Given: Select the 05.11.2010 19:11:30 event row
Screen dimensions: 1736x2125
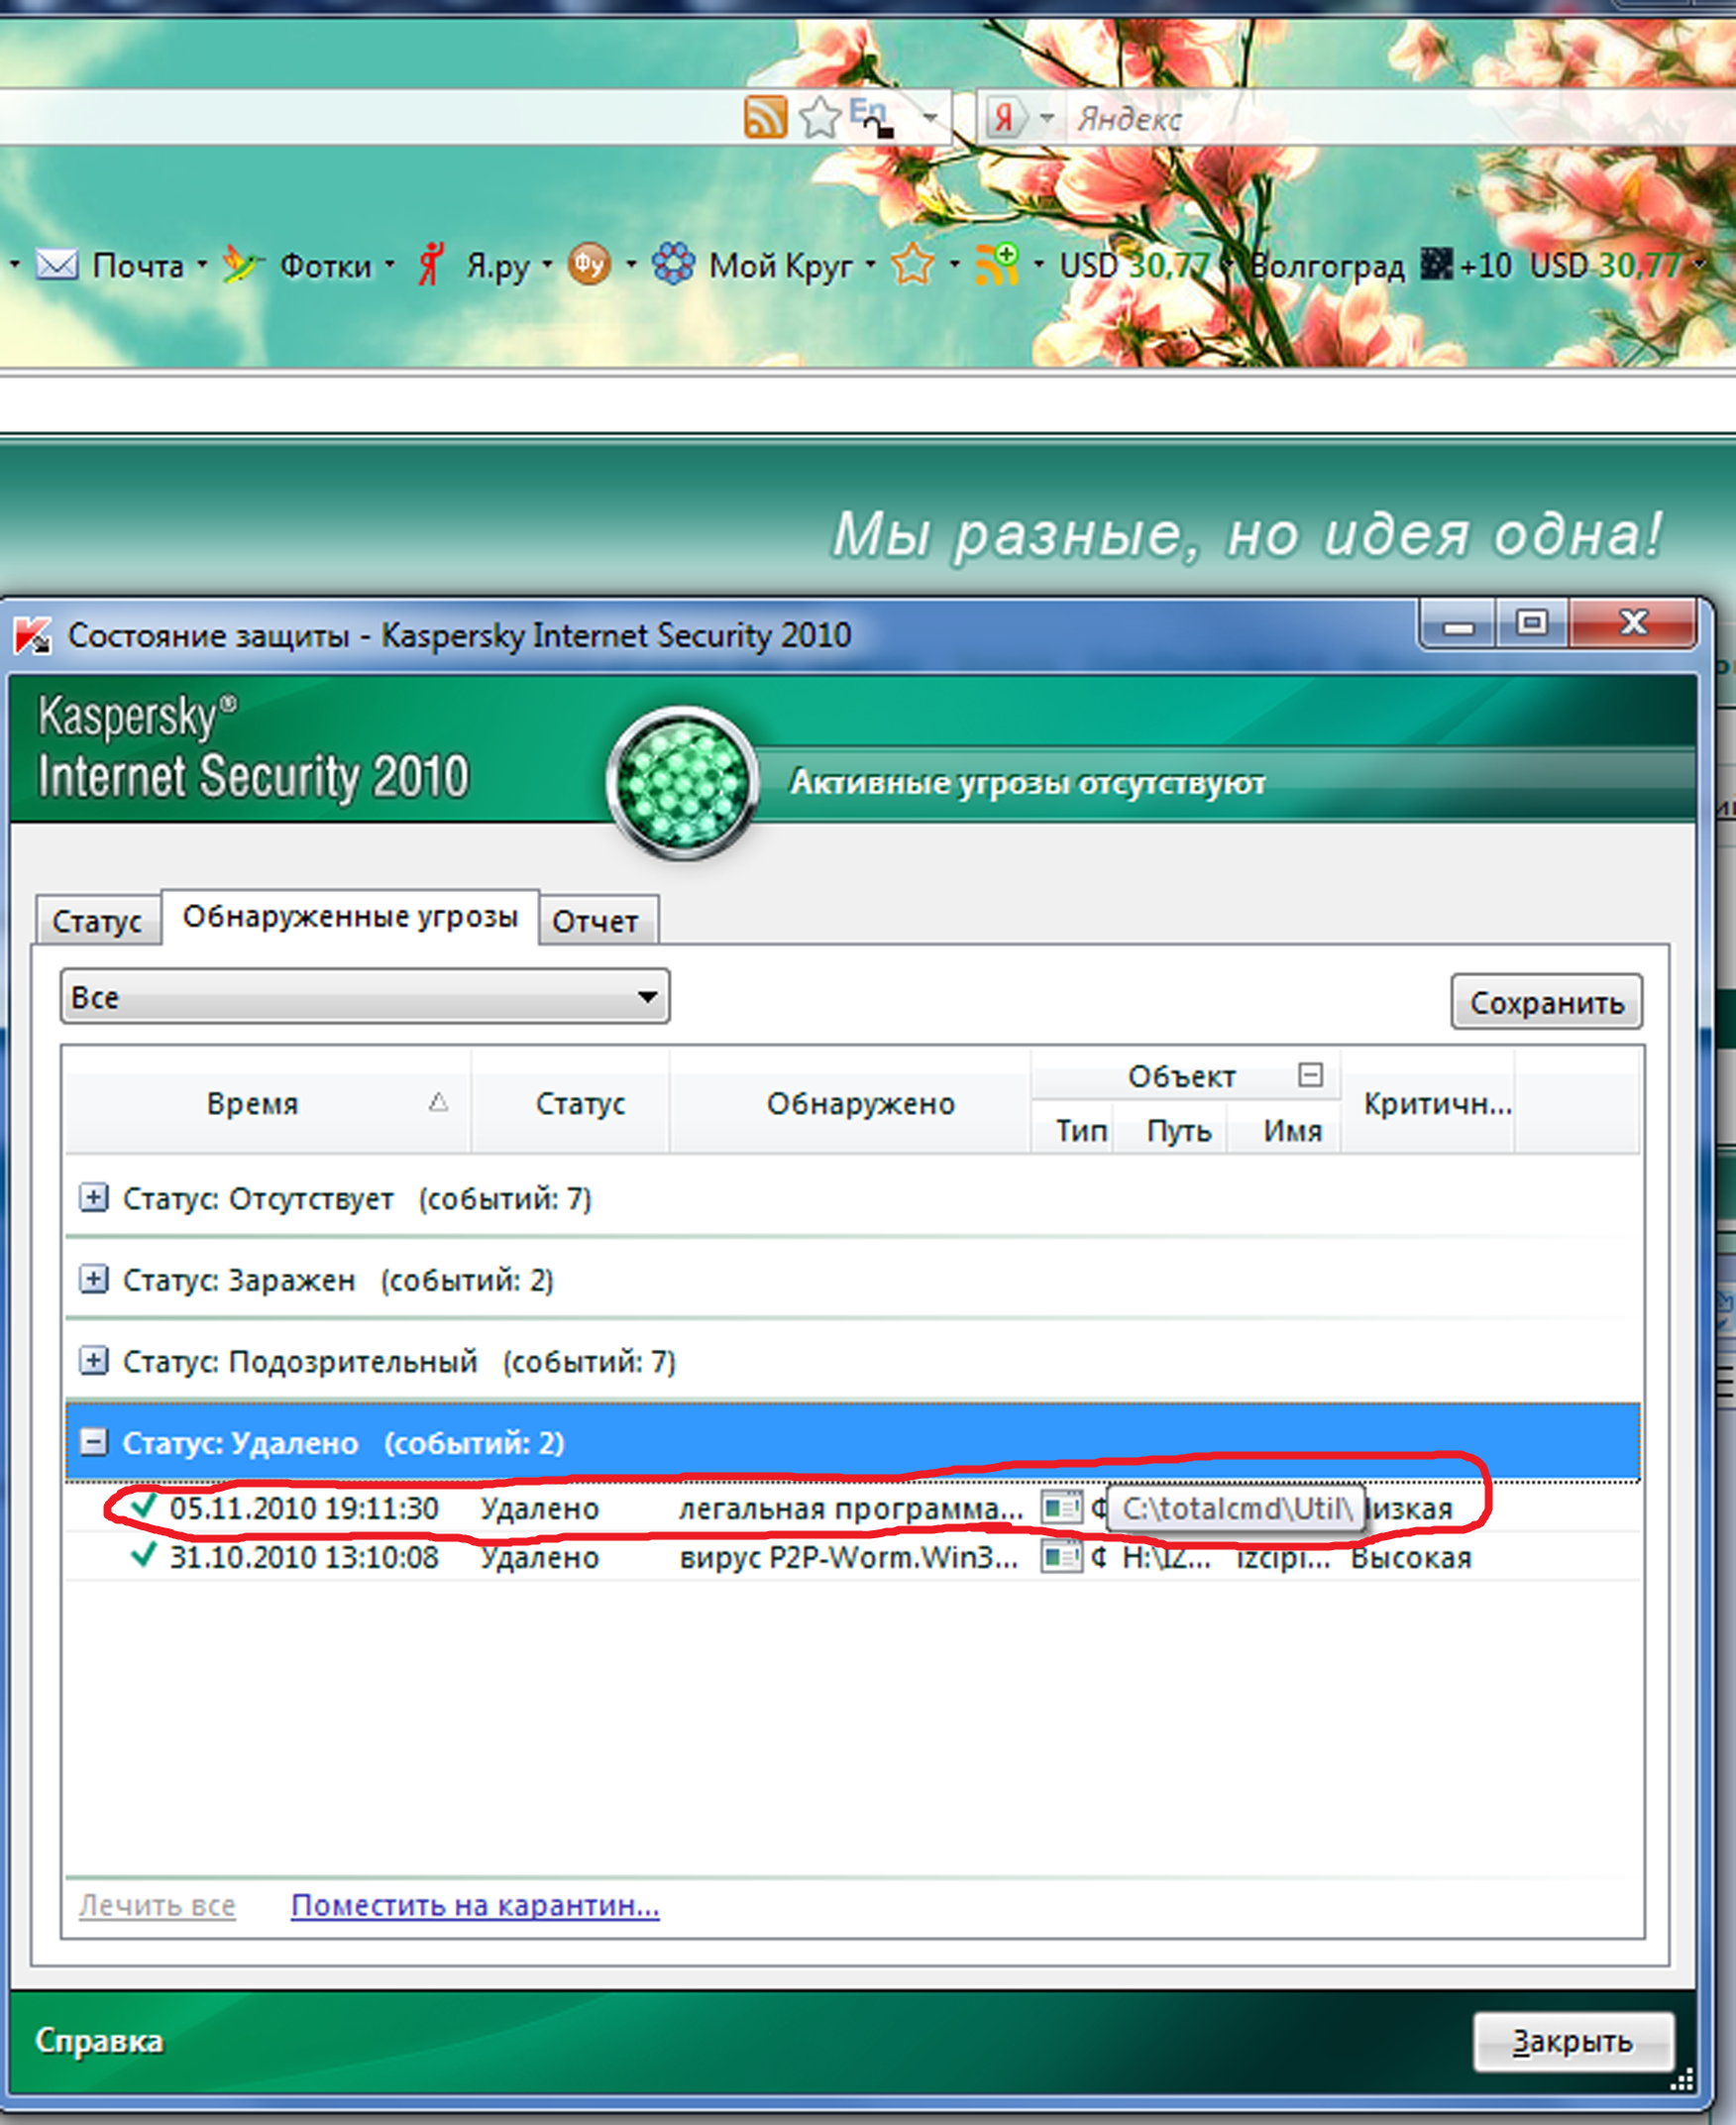Looking at the screenshot, I should [853, 1508].
